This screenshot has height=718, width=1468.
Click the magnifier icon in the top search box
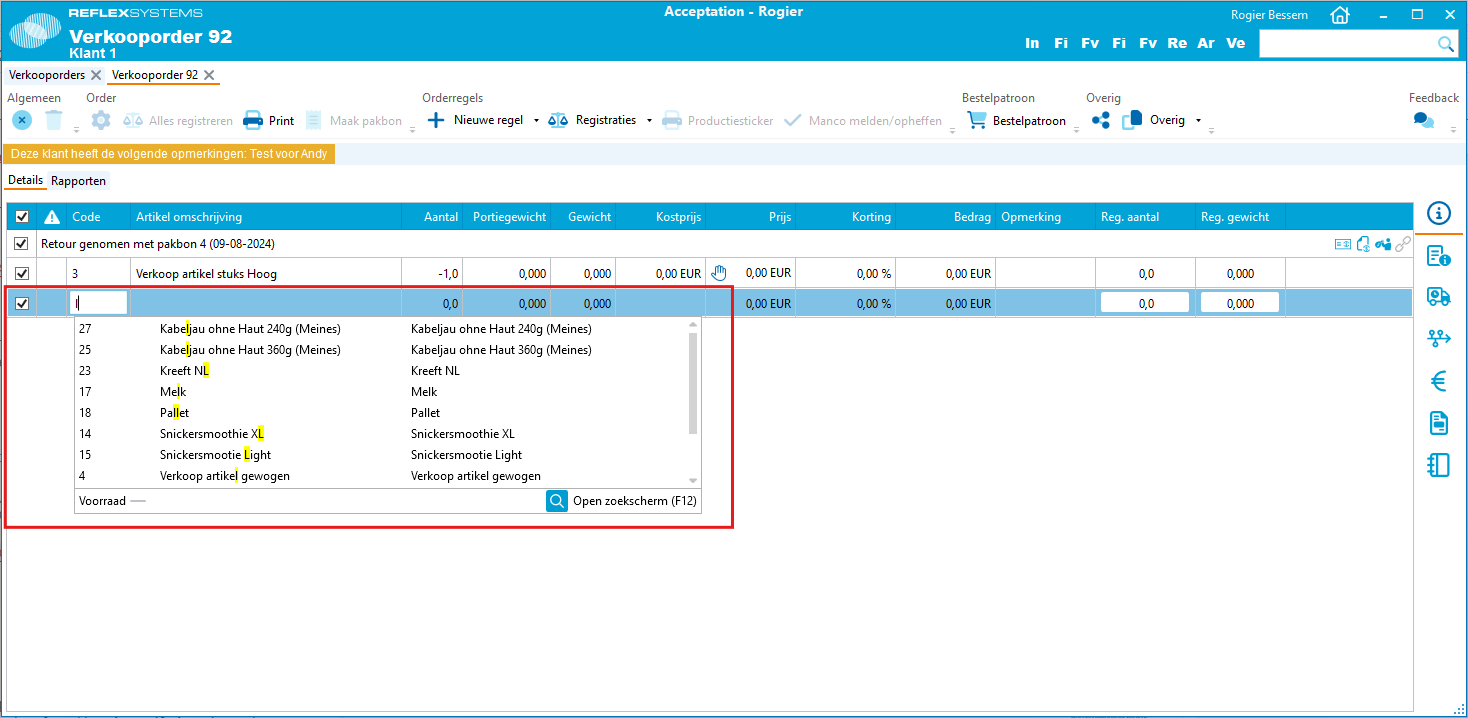(x=1445, y=44)
